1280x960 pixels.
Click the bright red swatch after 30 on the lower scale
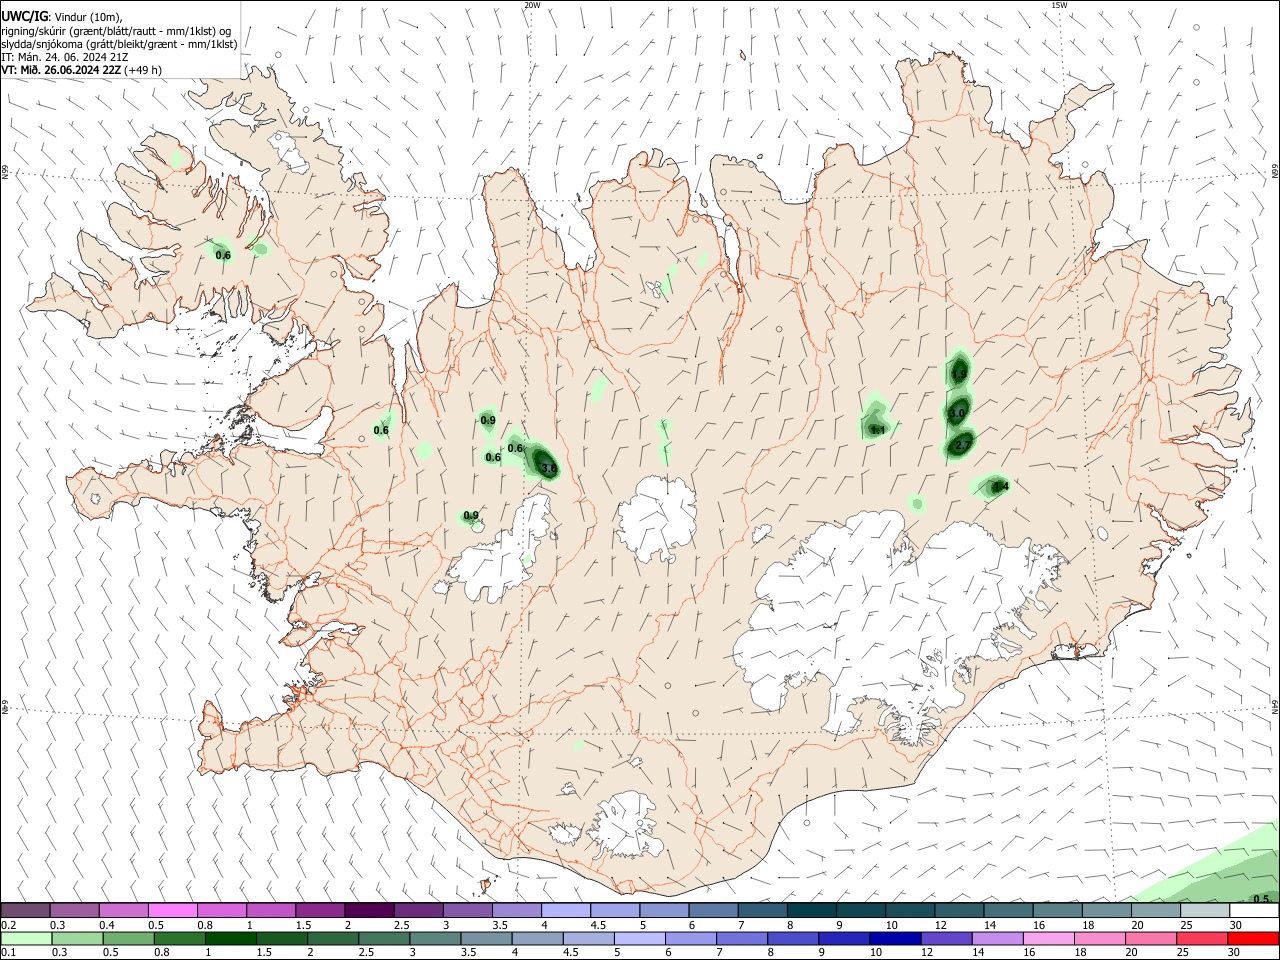click(1253, 939)
